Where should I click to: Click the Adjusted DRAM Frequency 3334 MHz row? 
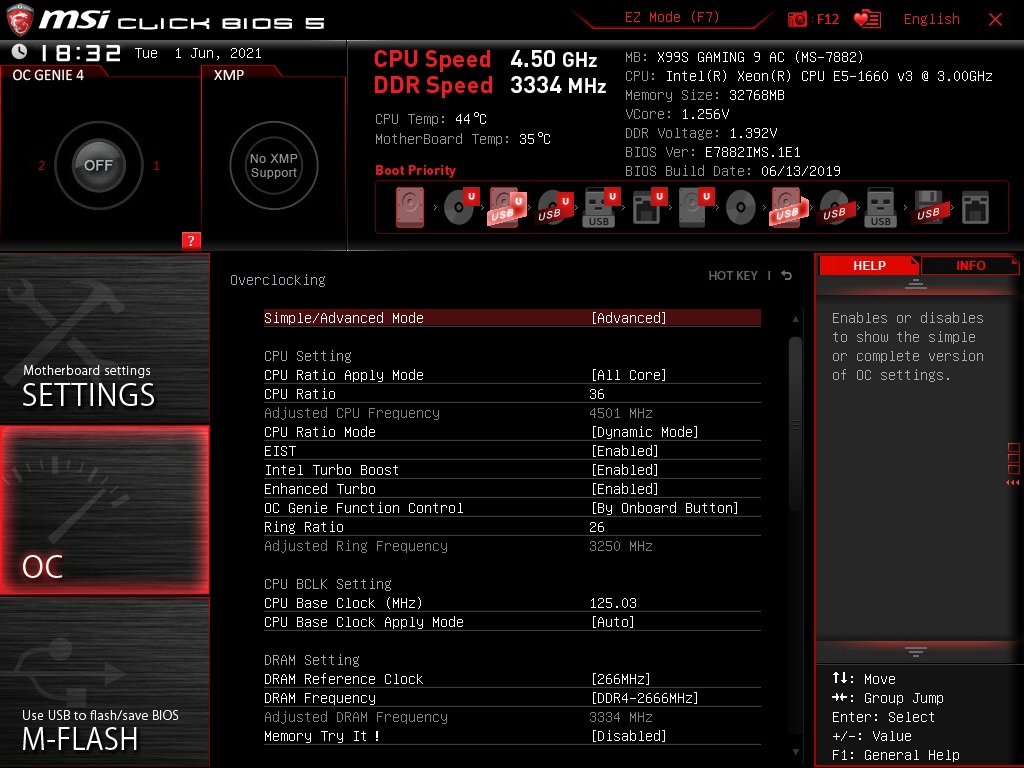(512, 717)
